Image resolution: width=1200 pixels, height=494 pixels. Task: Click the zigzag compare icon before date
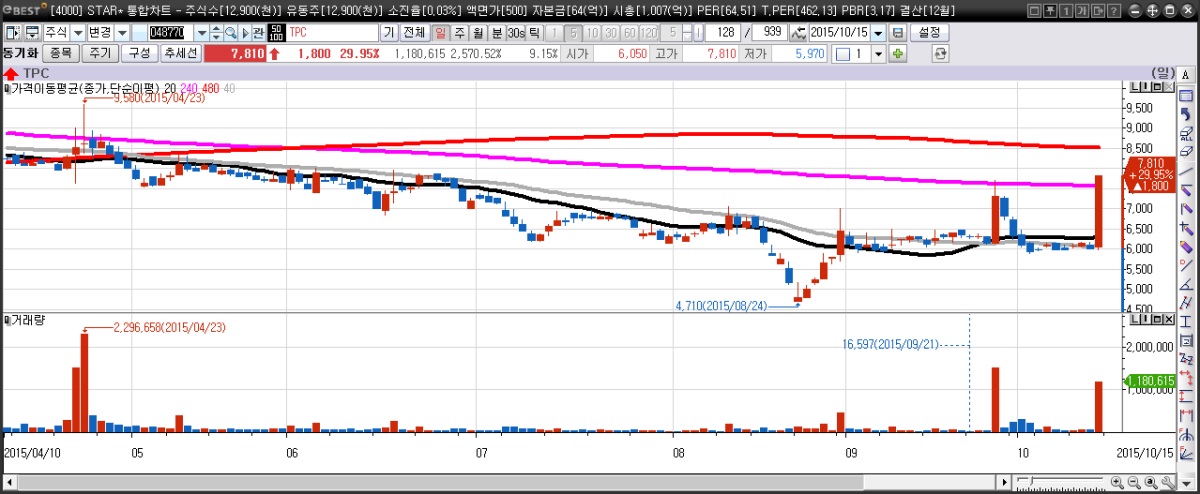tap(798, 33)
